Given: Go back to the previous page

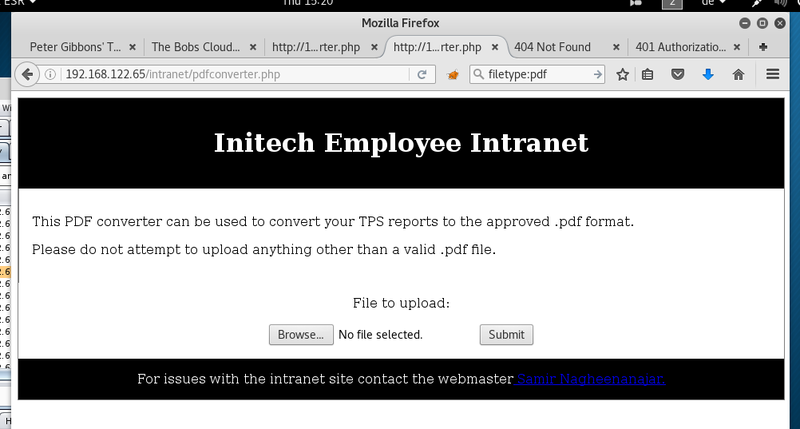Looking at the screenshot, I should tap(26, 74).
